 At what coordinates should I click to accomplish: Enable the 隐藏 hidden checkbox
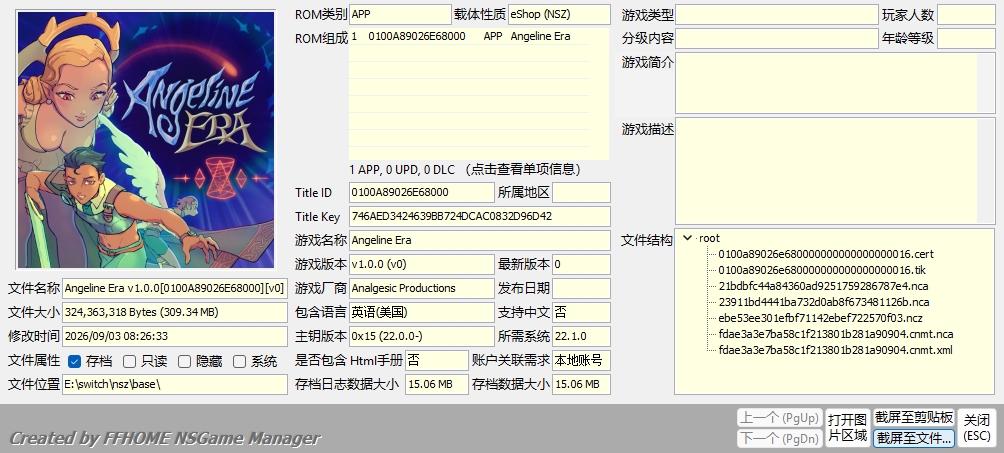[184, 361]
